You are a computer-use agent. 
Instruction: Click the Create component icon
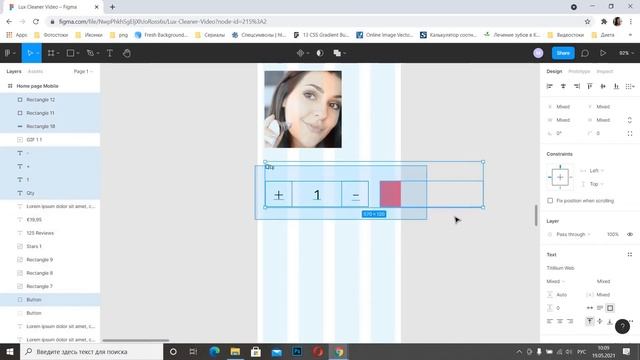[x=300, y=53]
